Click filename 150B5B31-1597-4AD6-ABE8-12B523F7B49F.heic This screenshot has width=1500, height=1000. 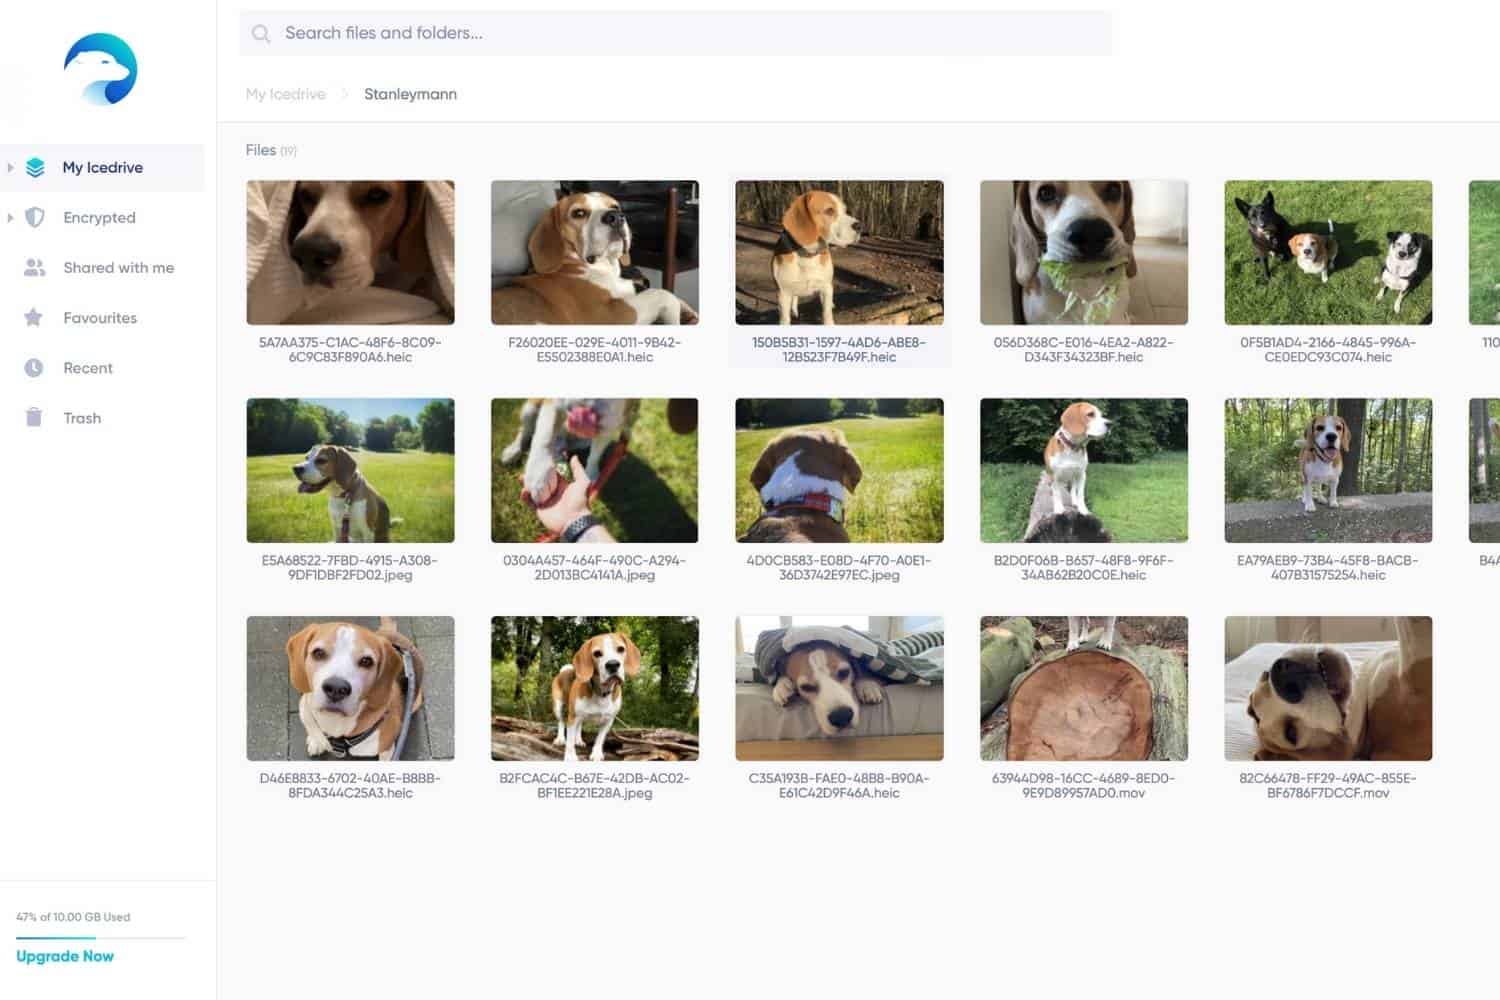[x=839, y=350]
